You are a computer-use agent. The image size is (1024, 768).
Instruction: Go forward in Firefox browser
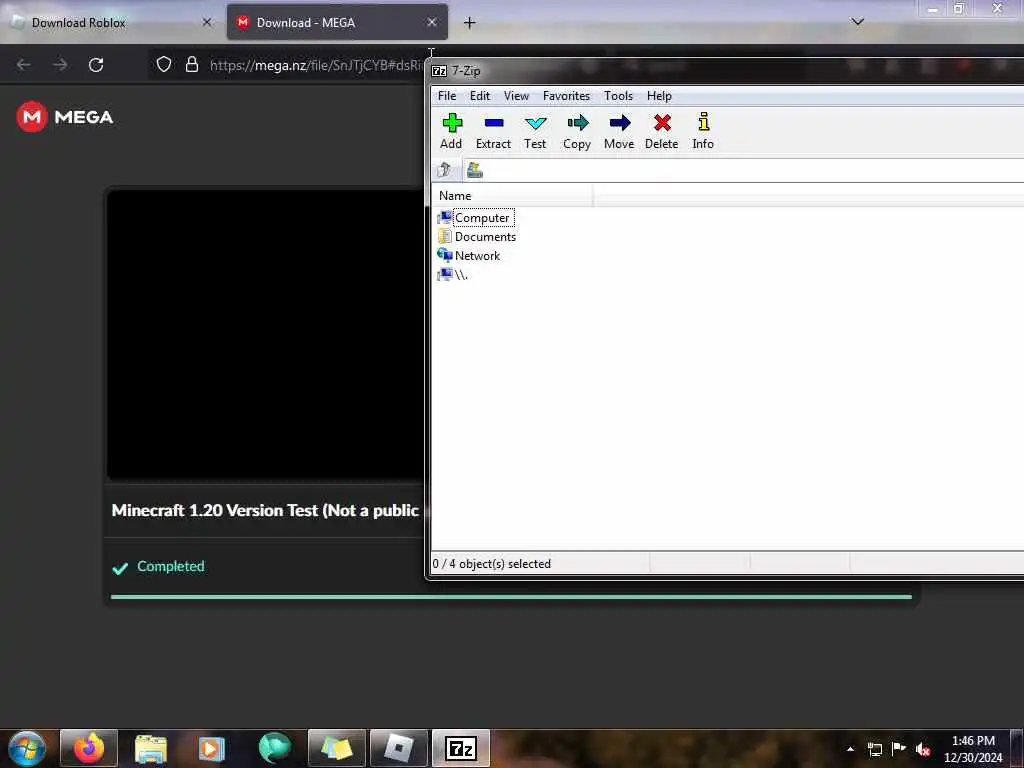[60, 65]
